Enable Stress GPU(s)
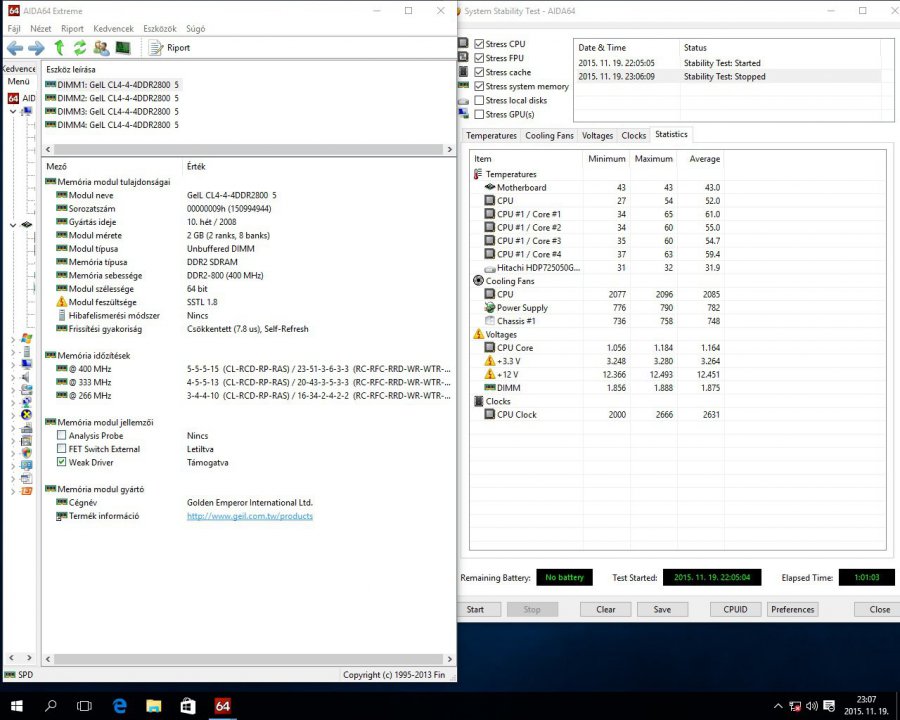Viewport: 900px width, 720px height. point(479,114)
